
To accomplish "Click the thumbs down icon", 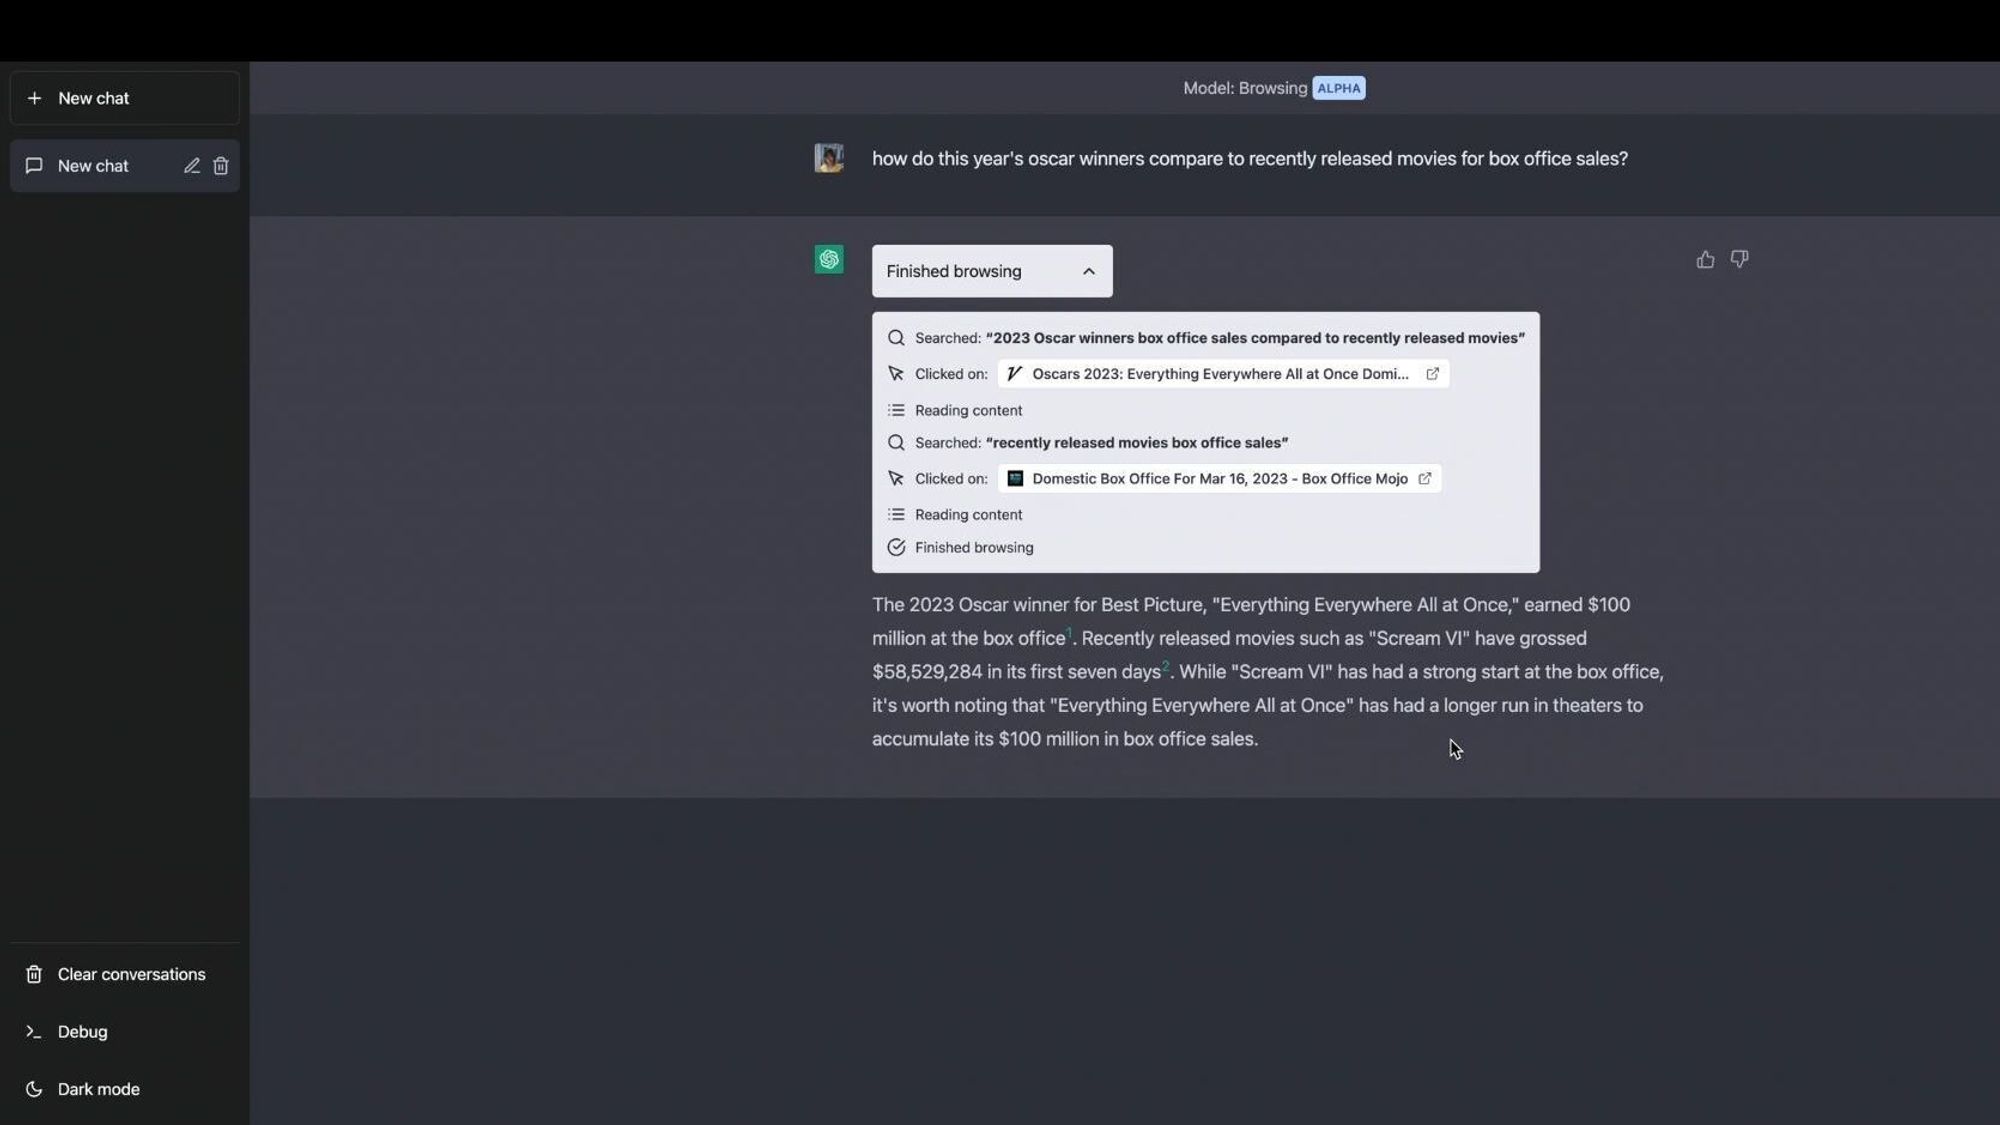I will click(x=1739, y=258).
